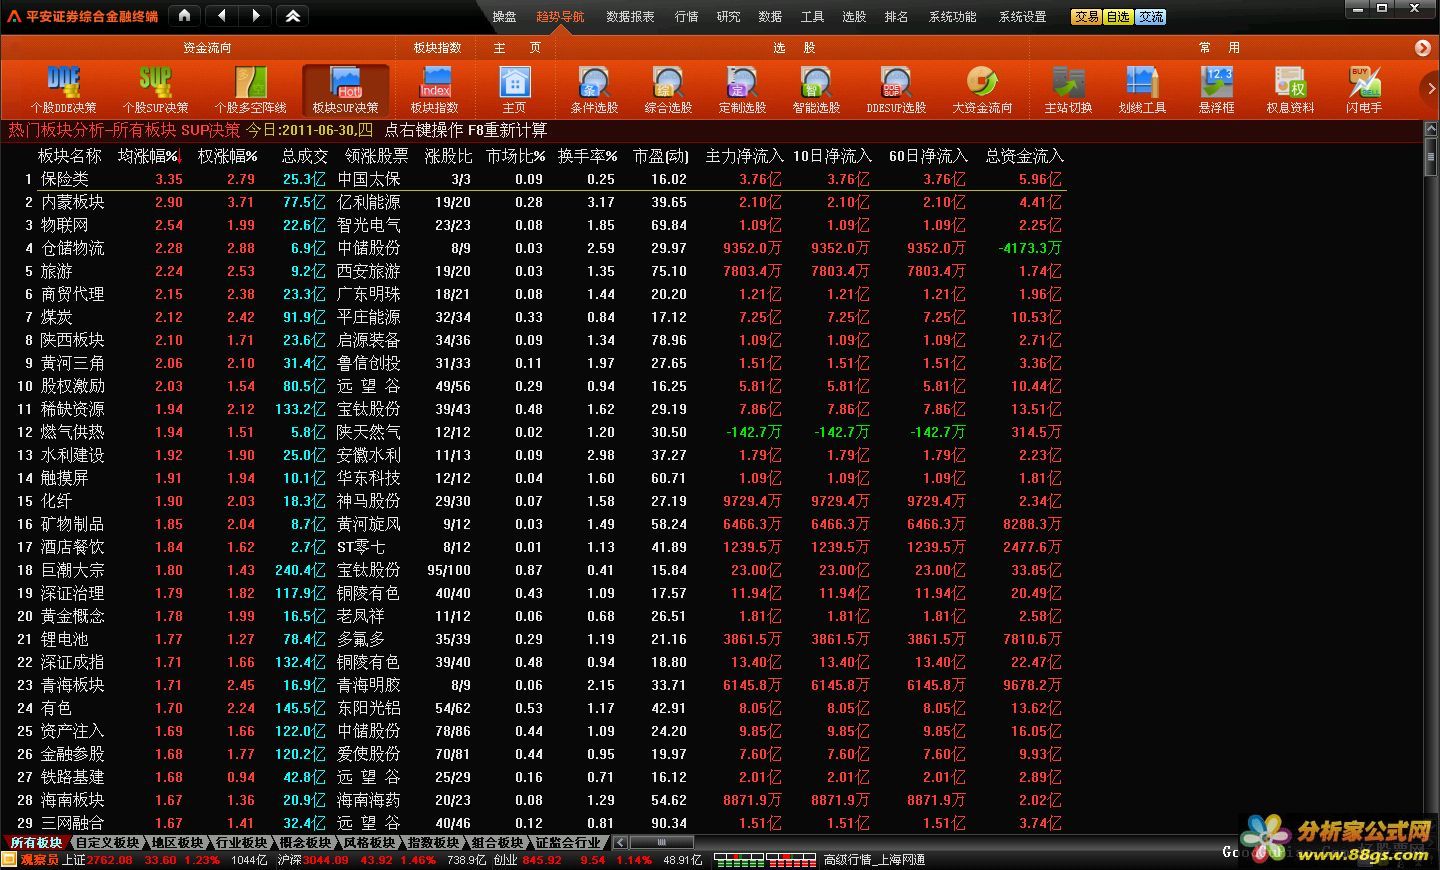Image resolution: width=1440 pixels, height=870 pixels.
Task: Collapse toolbar with double up-arrow button
Action: coord(292,16)
